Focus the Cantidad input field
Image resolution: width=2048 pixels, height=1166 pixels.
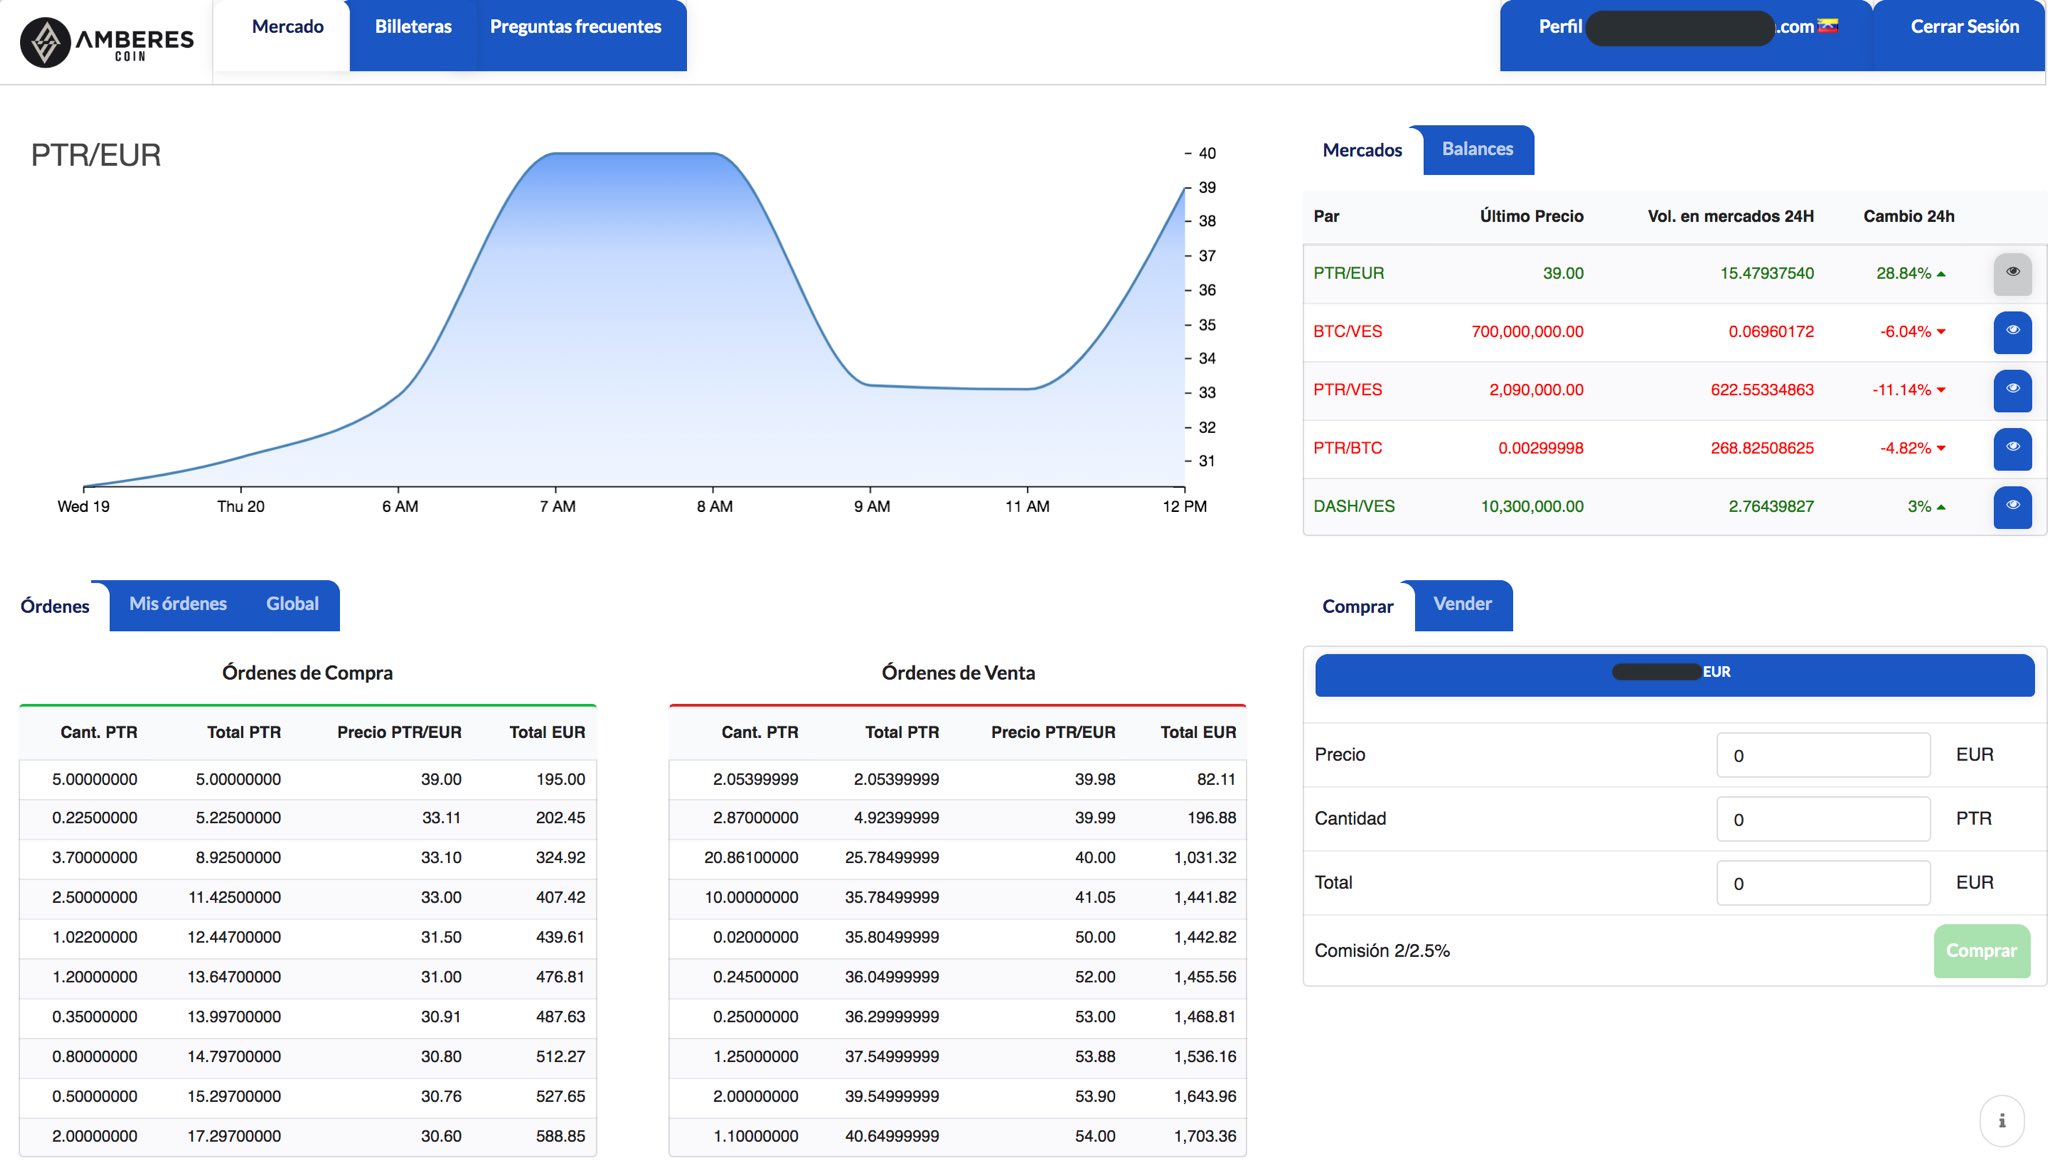point(1823,819)
